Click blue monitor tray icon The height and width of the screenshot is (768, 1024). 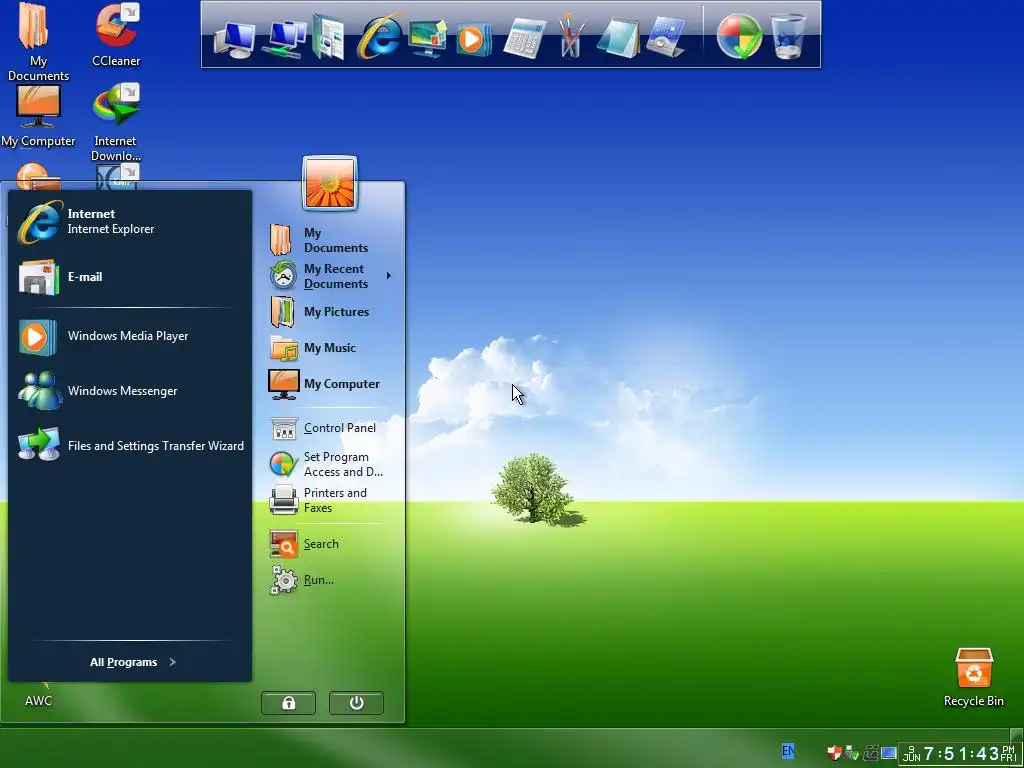[888, 753]
